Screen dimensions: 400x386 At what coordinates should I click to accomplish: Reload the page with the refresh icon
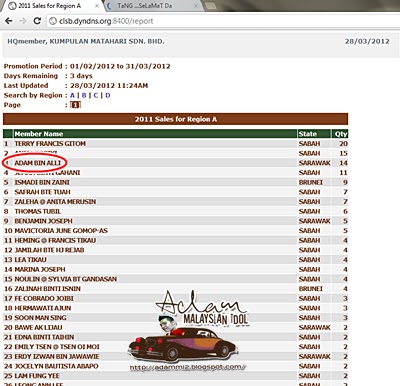point(37,21)
